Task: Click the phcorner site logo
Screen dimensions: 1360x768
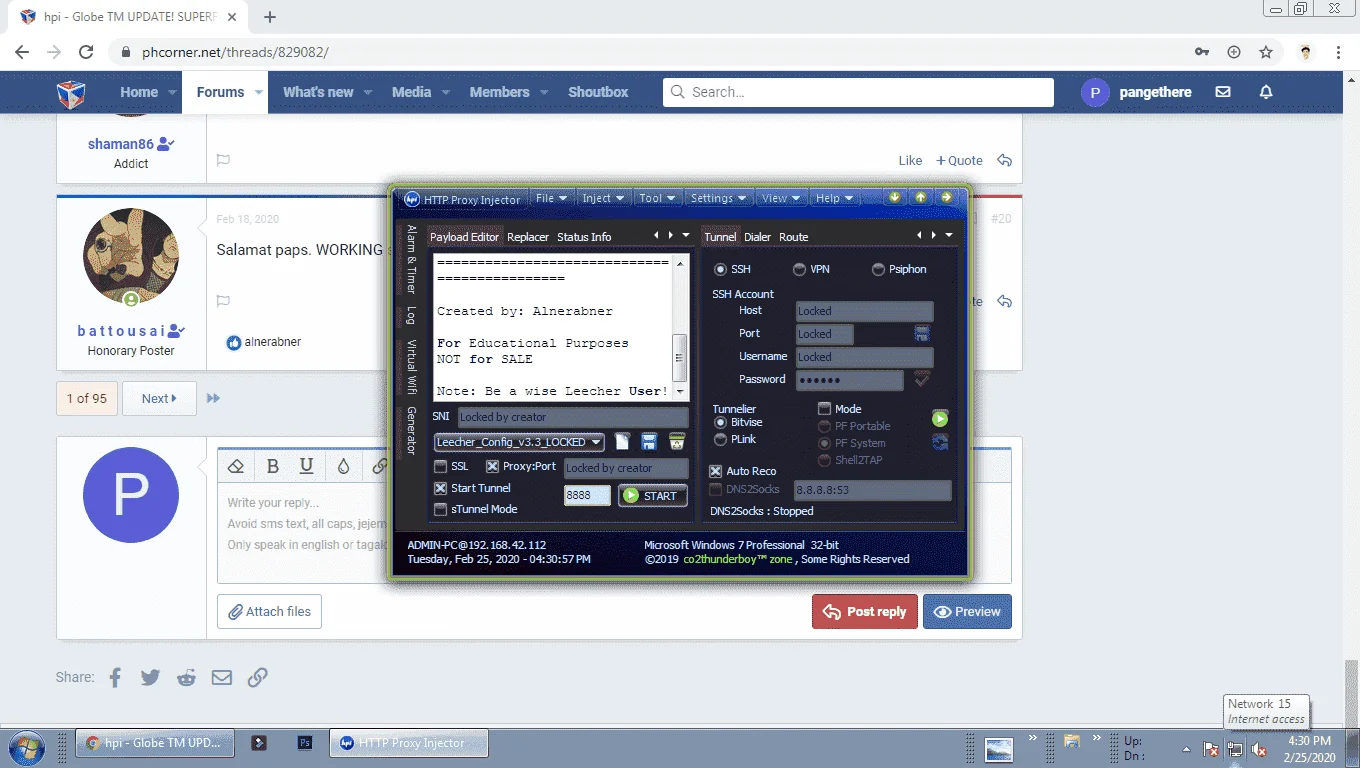Action: 71,93
